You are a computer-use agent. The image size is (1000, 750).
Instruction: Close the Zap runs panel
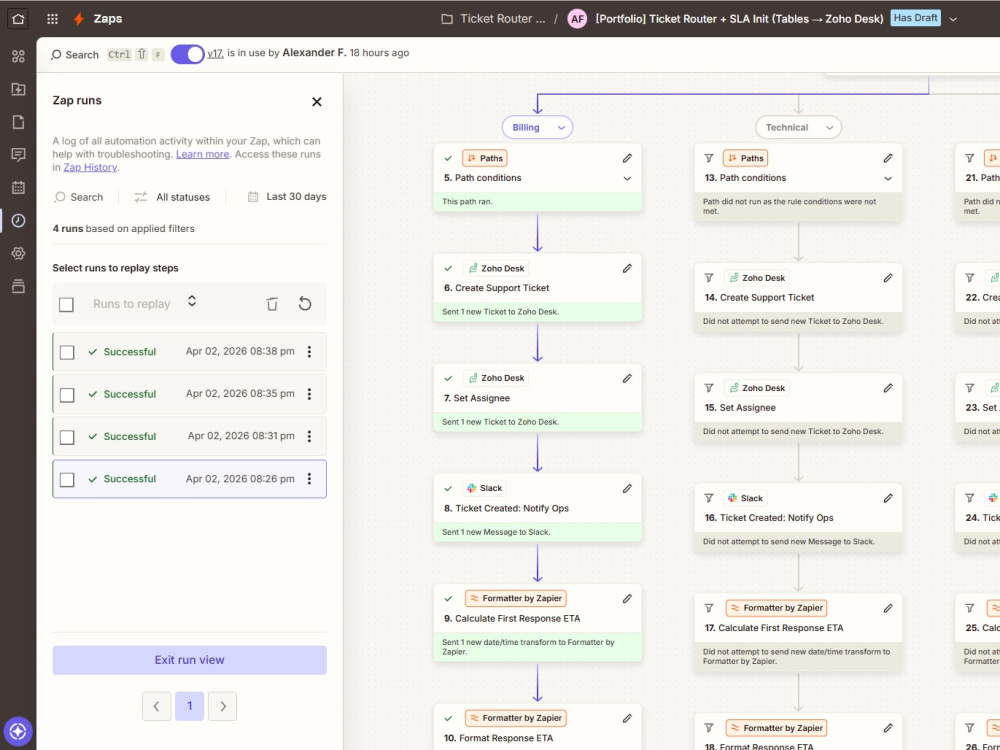point(316,101)
